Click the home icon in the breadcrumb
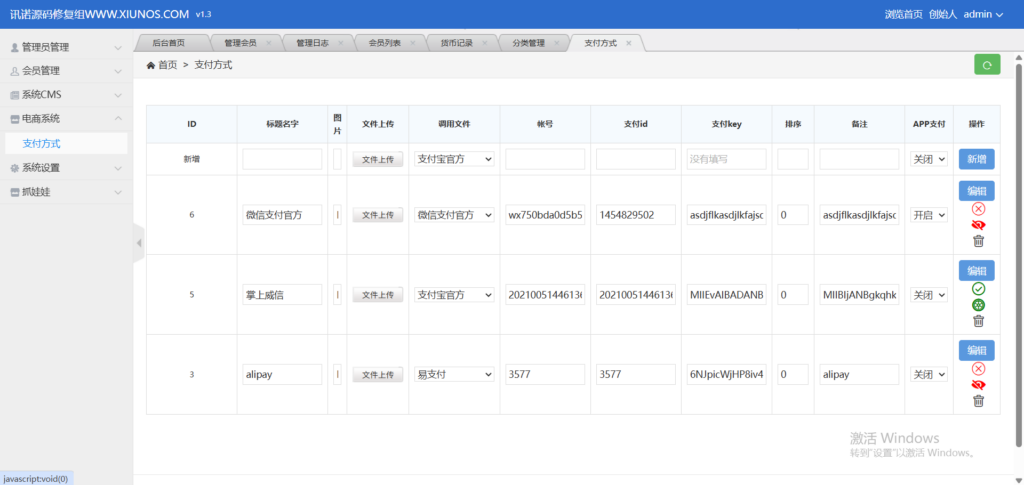Image resolution: width=1024 pixels, height=485 pixels. (150, 65)
